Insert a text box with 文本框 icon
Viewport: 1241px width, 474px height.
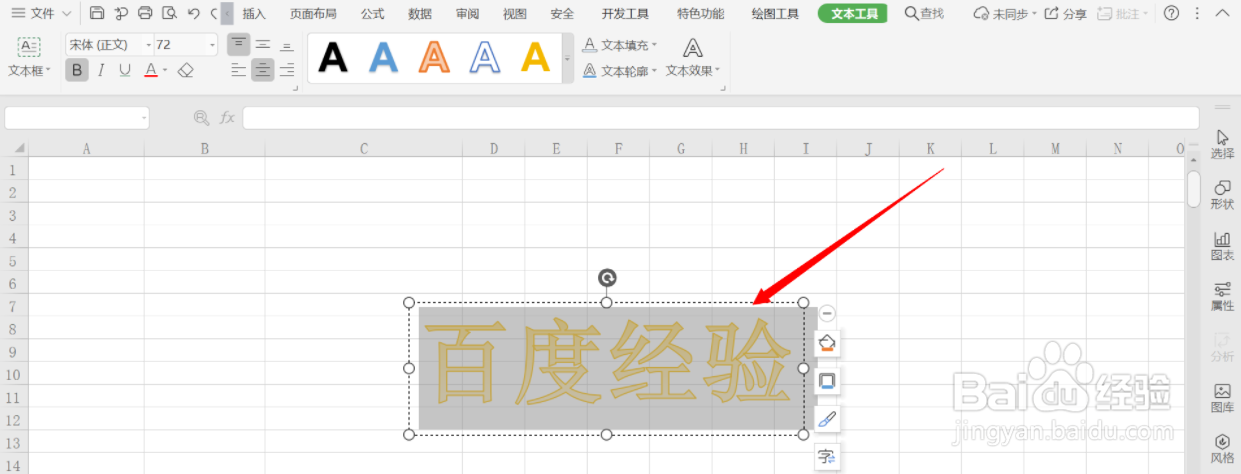(29, 47)
